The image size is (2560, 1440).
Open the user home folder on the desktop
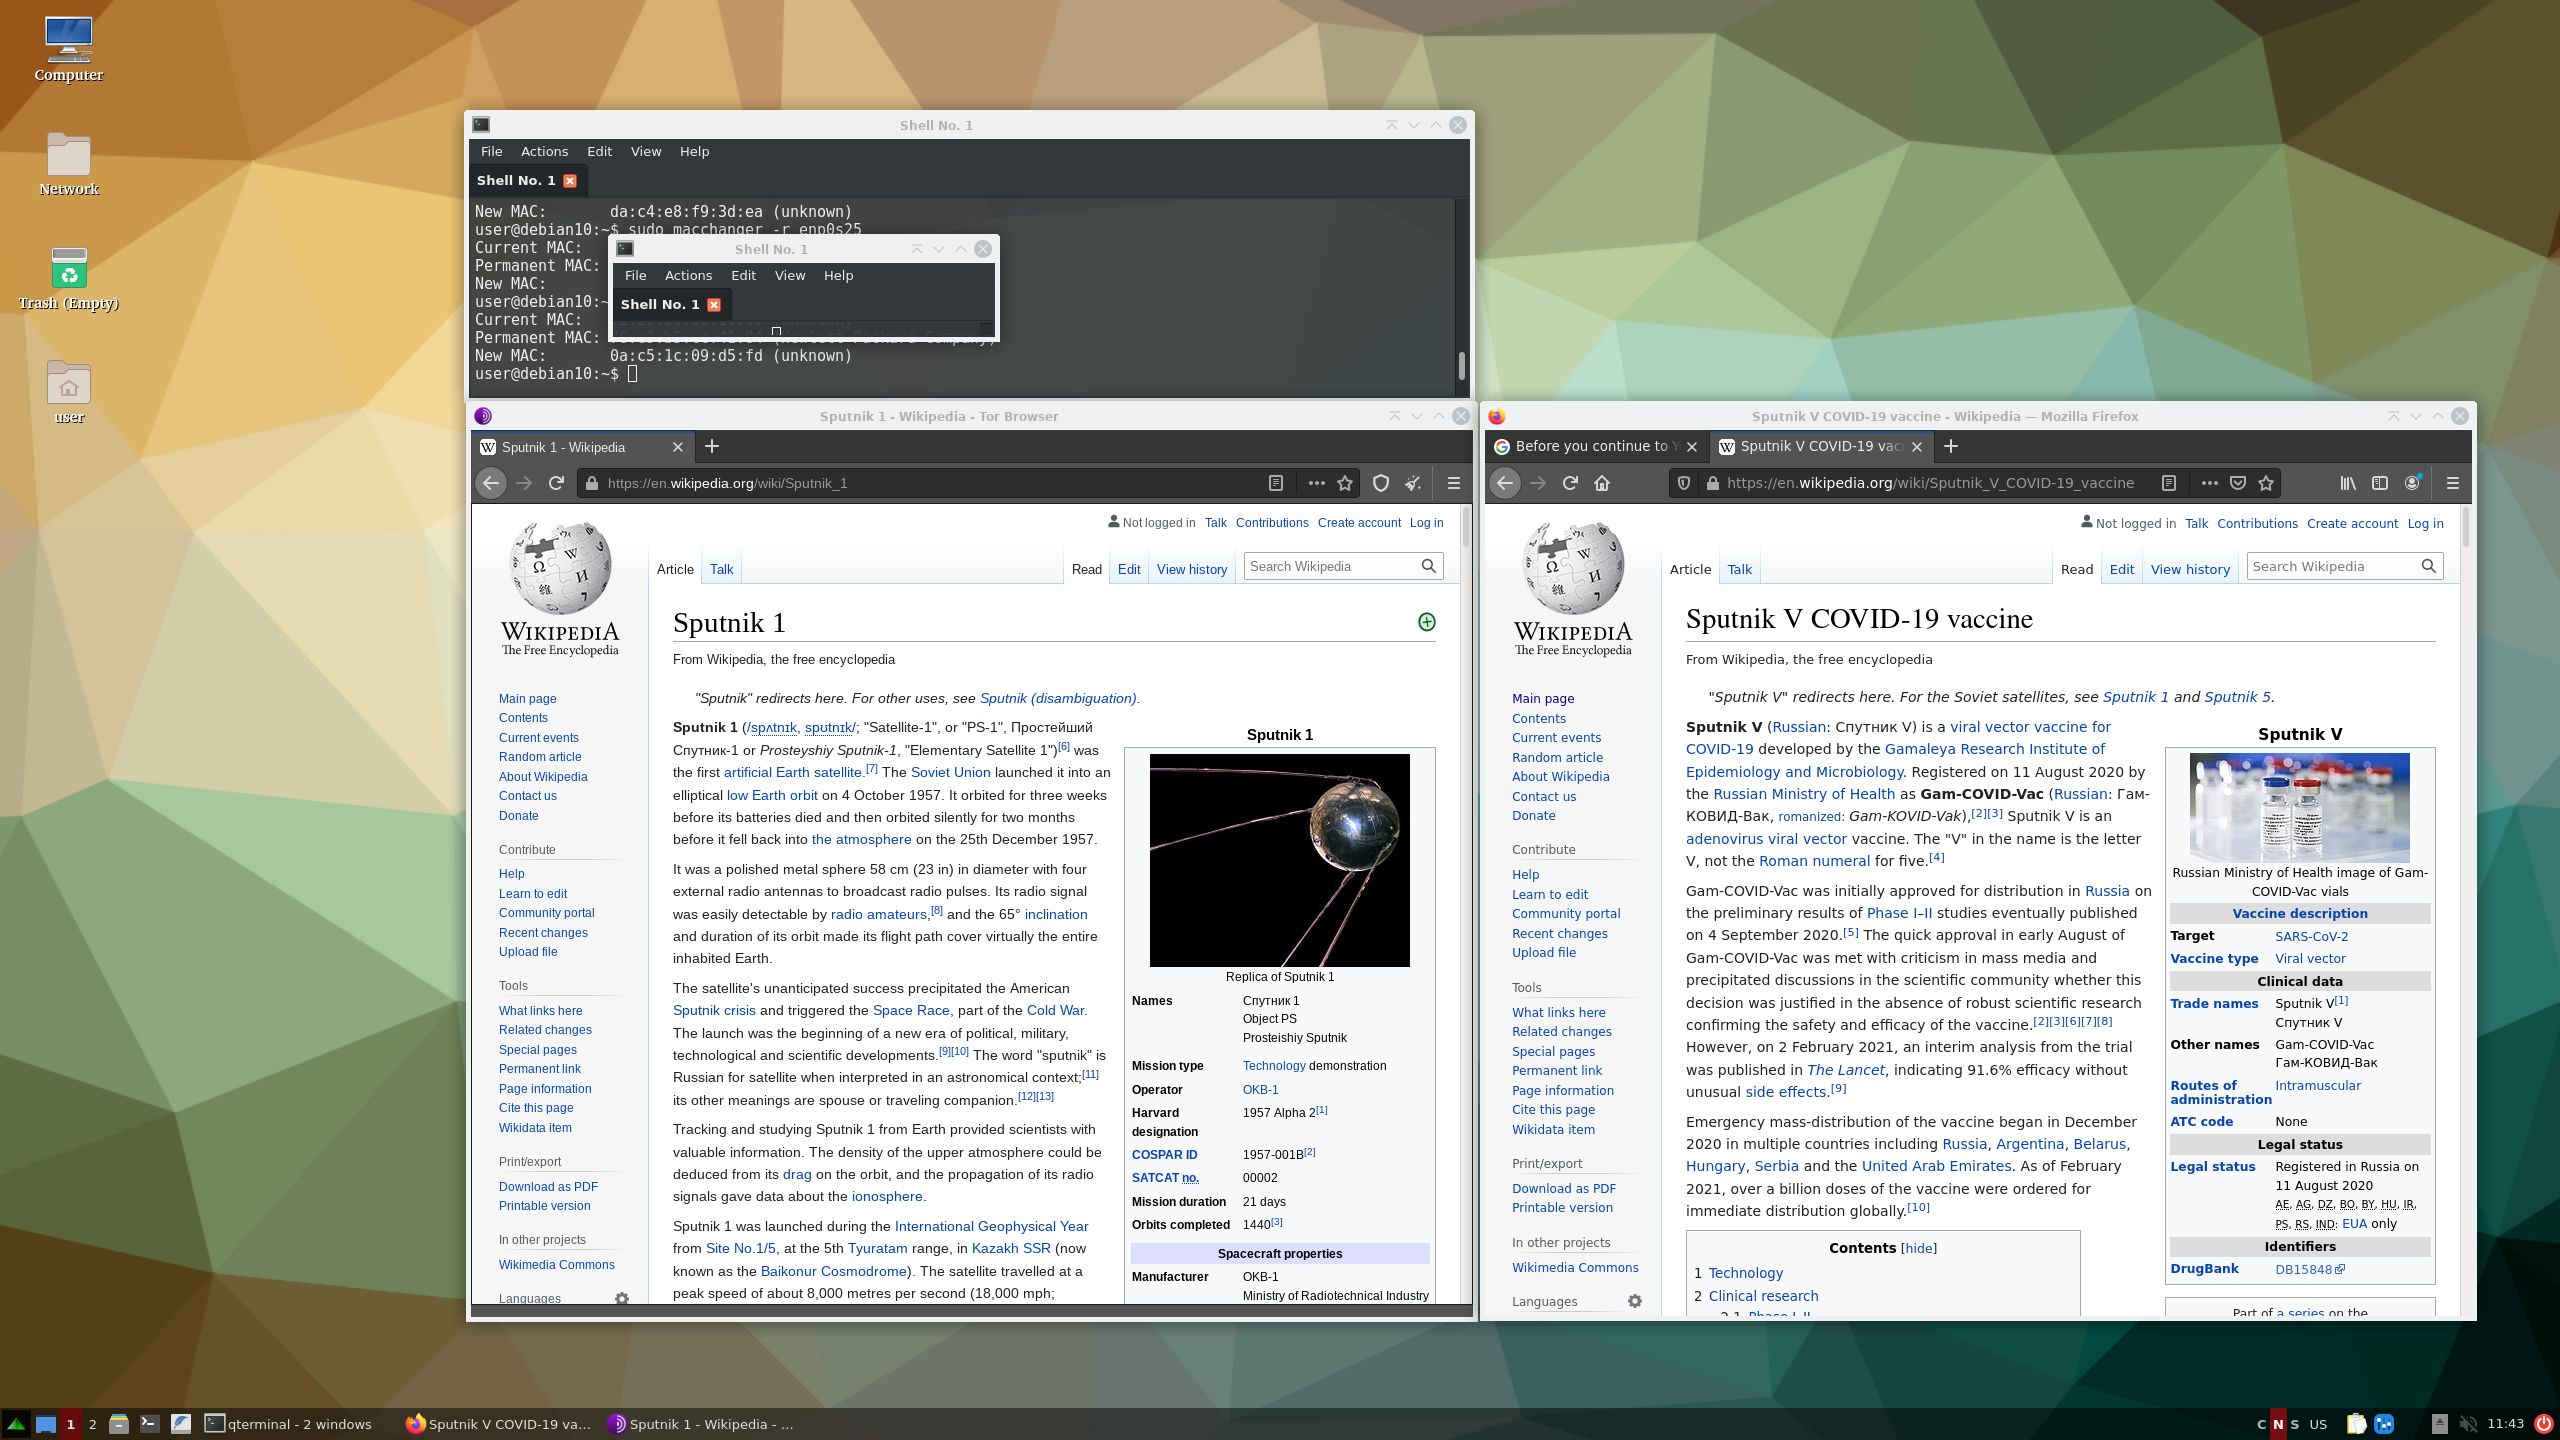point(69,393)
